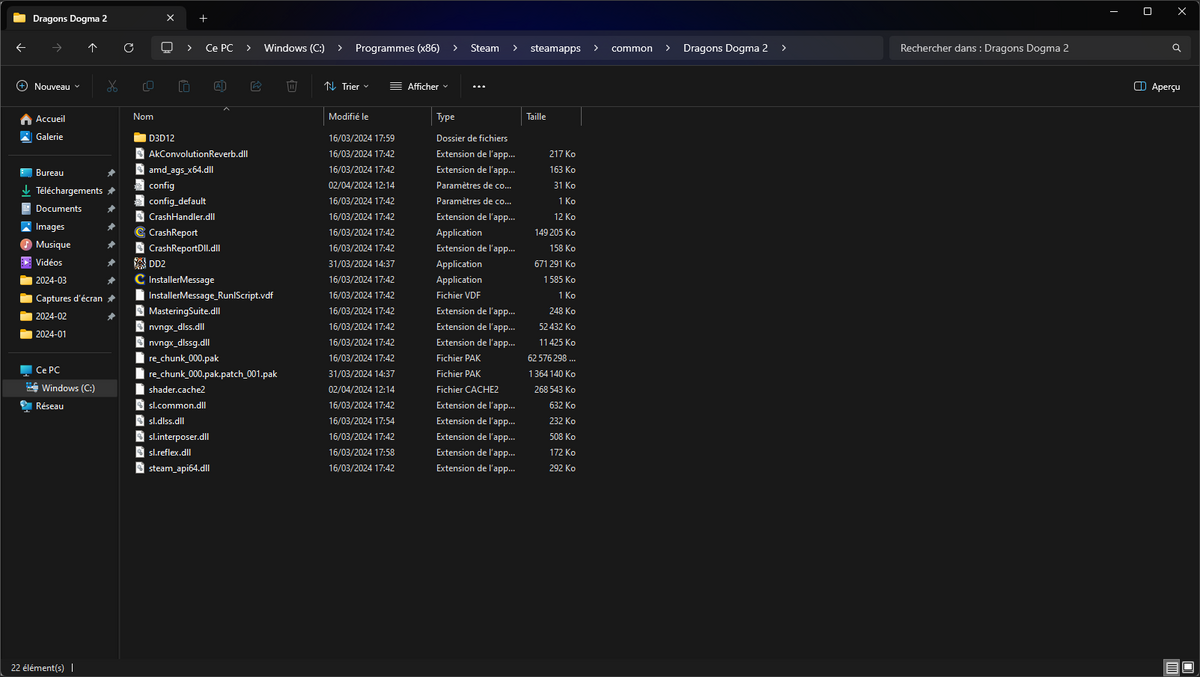Click the common breadcrumb segment
Viewport: 1200px width, 677px height.
coord(632,48)
